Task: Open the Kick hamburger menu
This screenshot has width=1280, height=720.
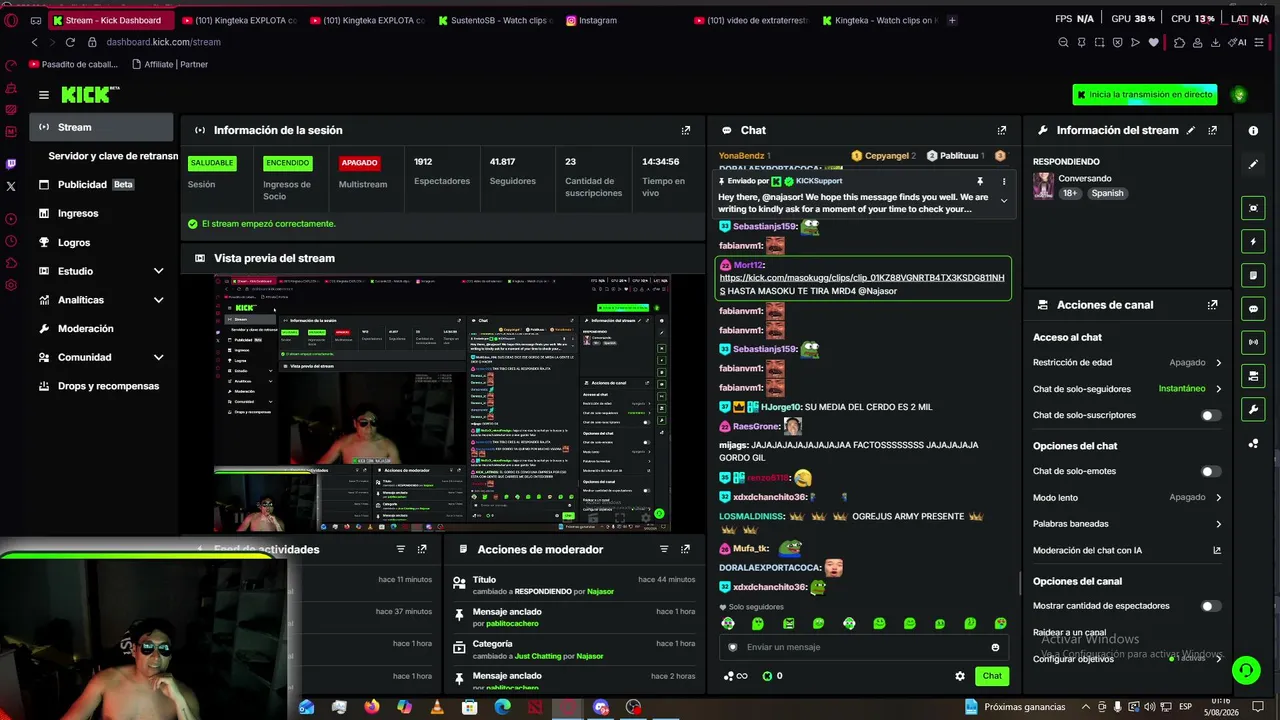Action: [44, 95]
